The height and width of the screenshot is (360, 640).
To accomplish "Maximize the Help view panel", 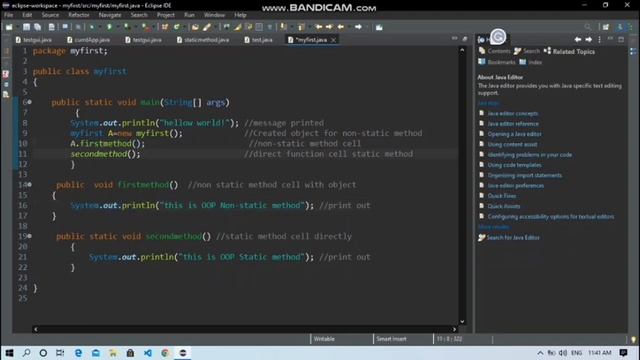I will pyautogui.click(x=621, y=40).
